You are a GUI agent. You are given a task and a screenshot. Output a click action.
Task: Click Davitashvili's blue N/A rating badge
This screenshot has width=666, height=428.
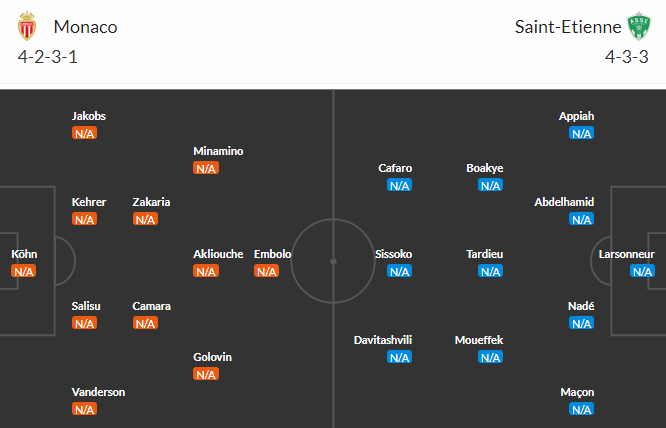399,357
